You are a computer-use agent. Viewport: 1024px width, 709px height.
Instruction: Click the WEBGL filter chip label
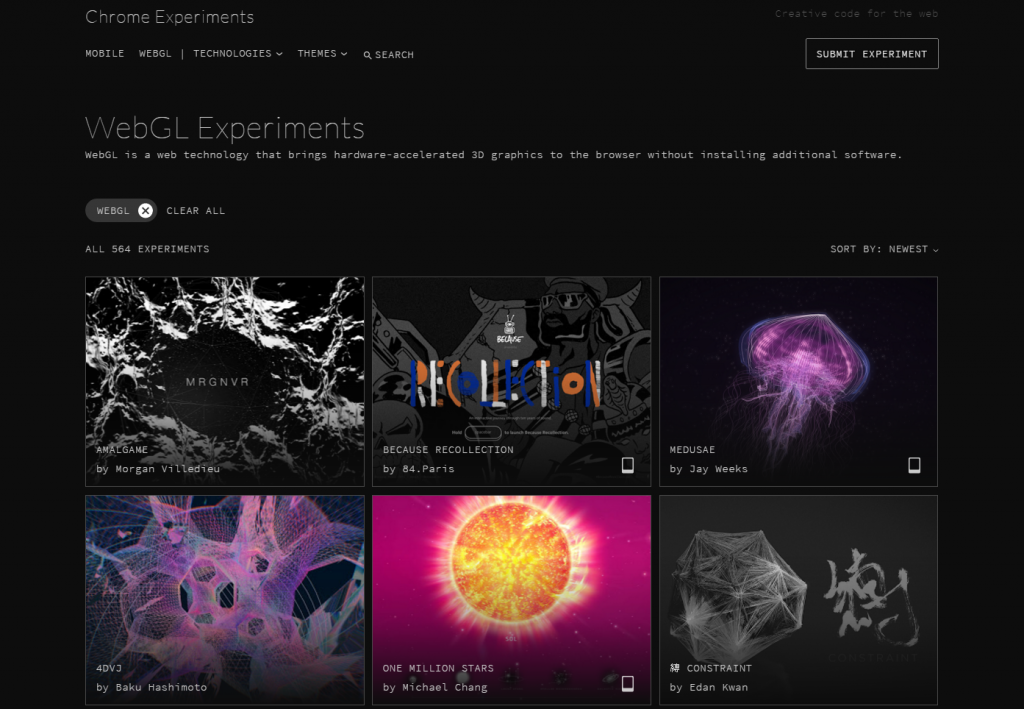113,211
